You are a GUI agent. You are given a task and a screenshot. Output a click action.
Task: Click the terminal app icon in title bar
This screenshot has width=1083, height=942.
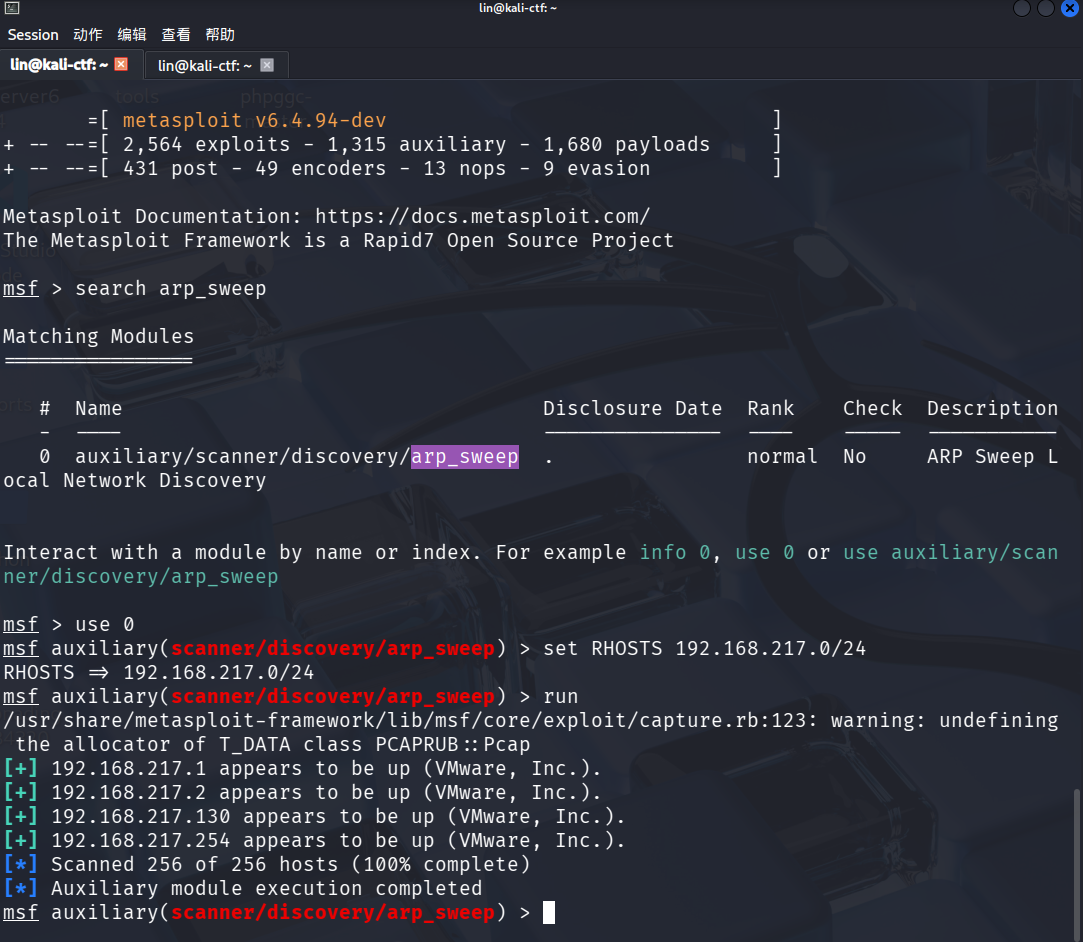(12, 8)
